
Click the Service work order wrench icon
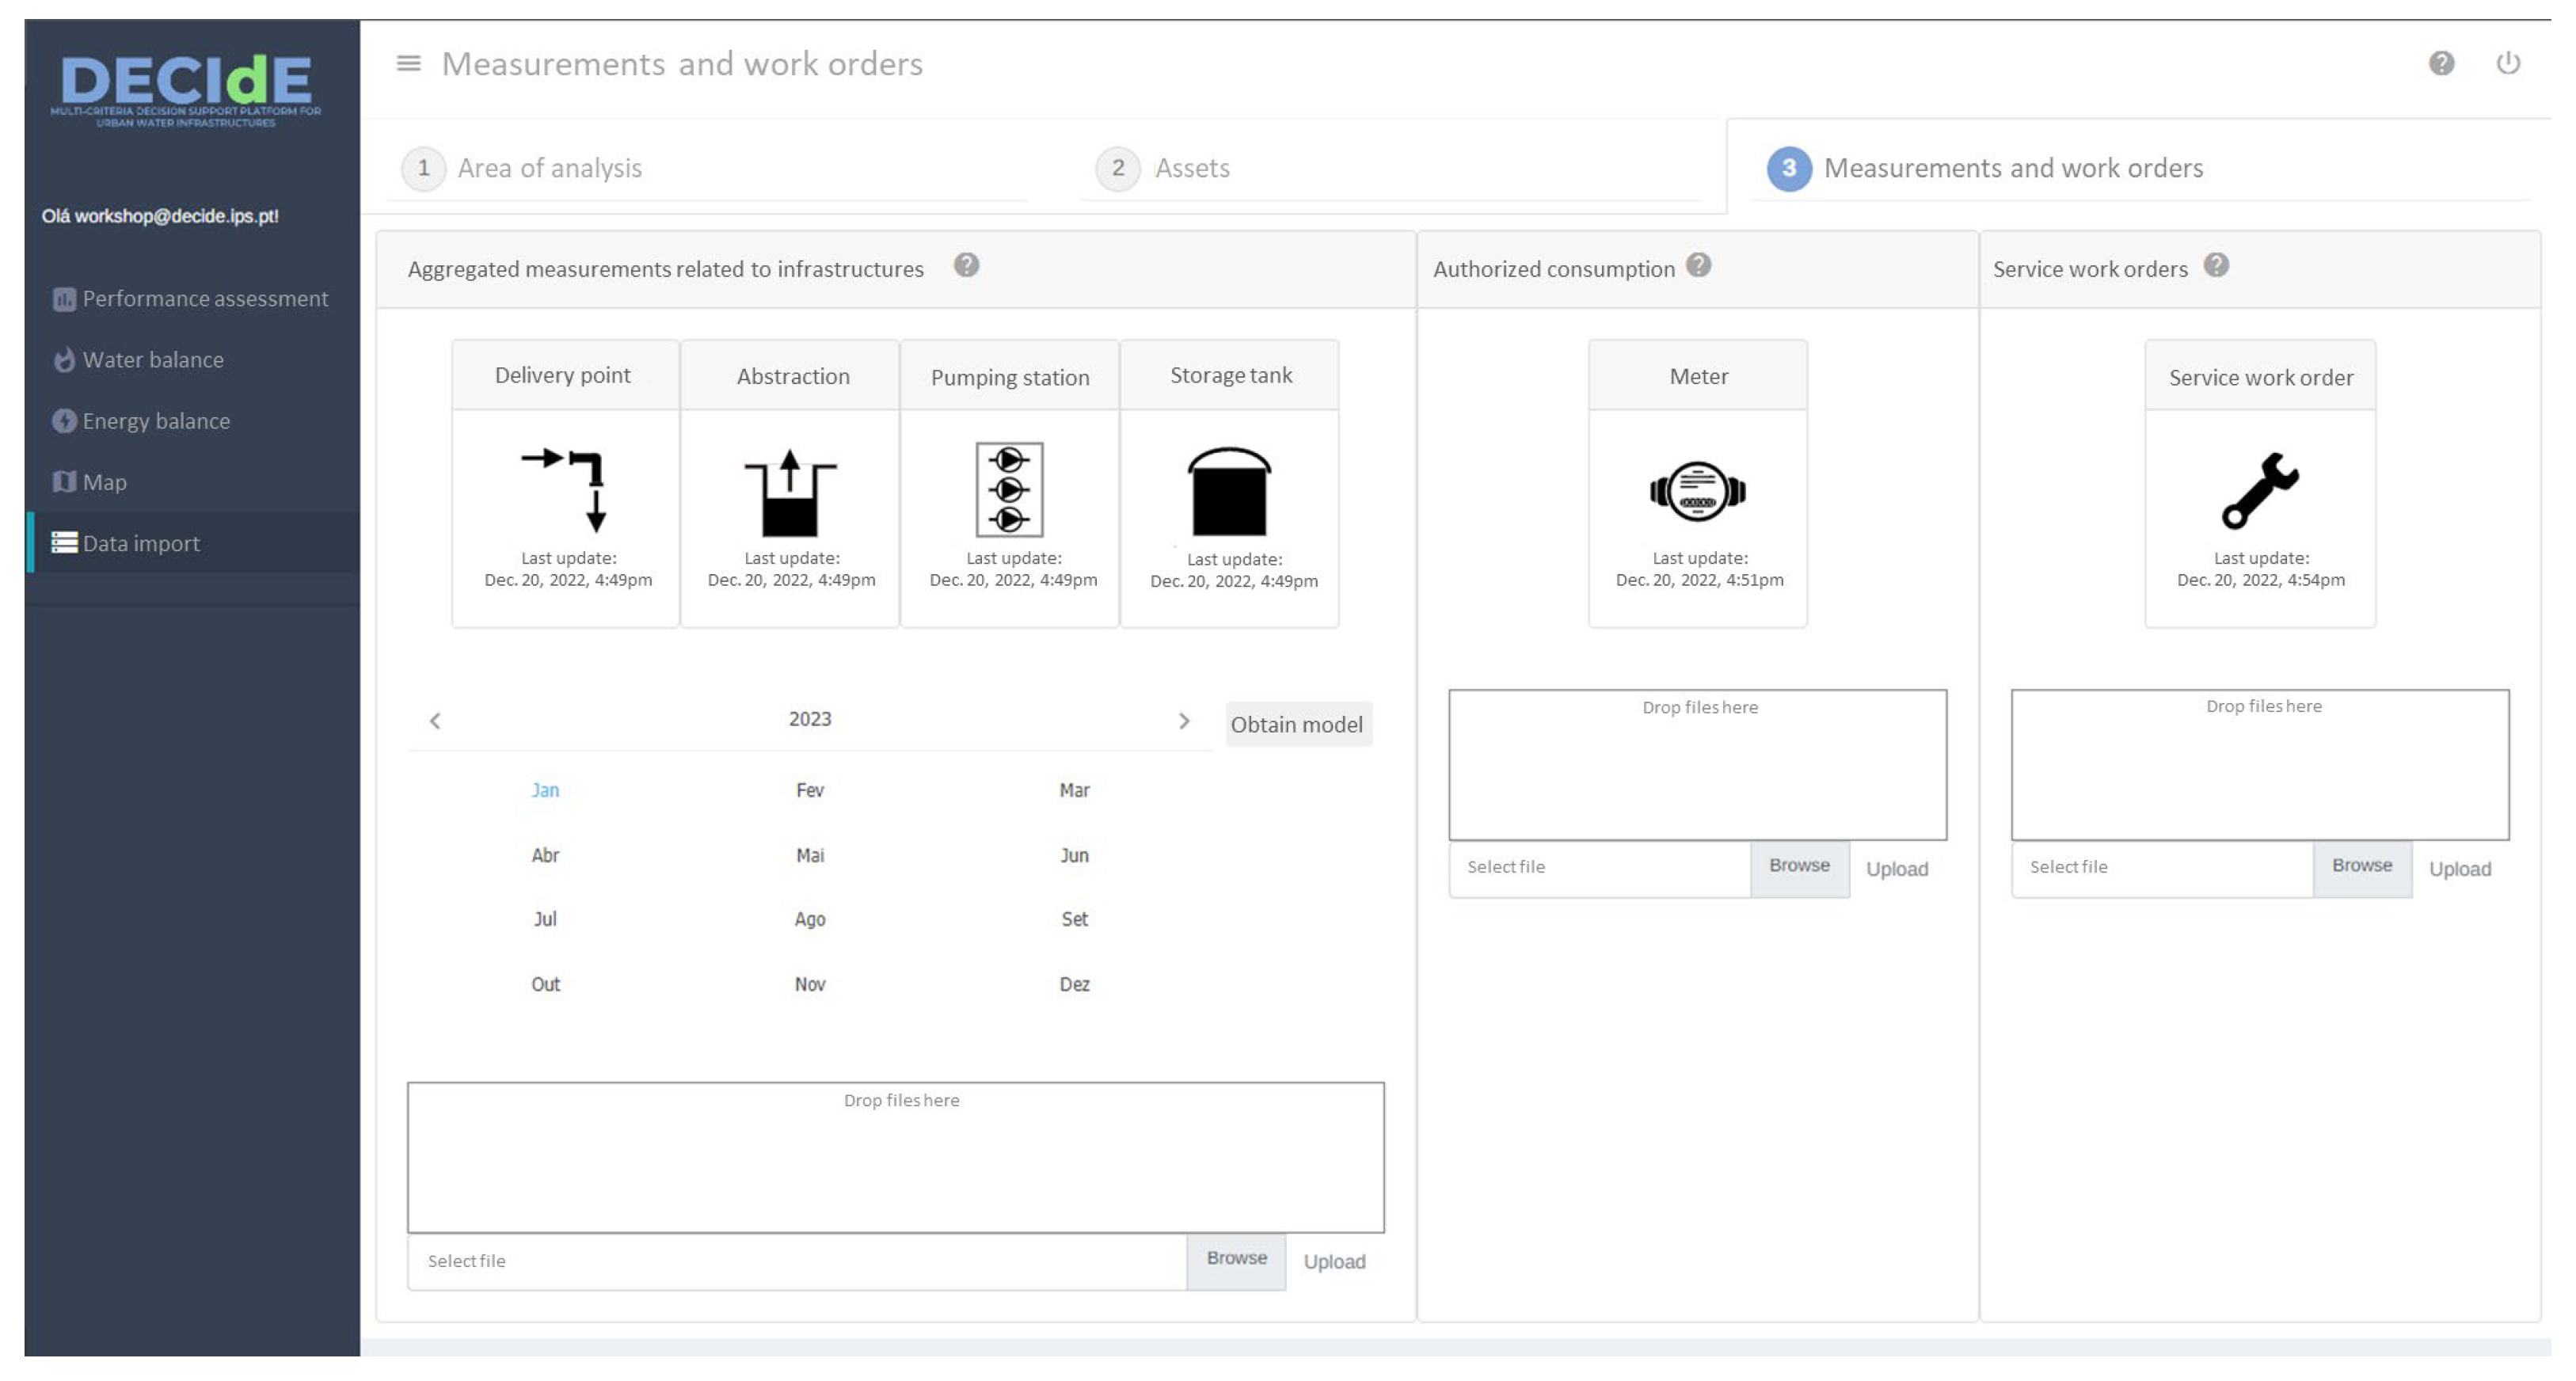[2260, 490]
